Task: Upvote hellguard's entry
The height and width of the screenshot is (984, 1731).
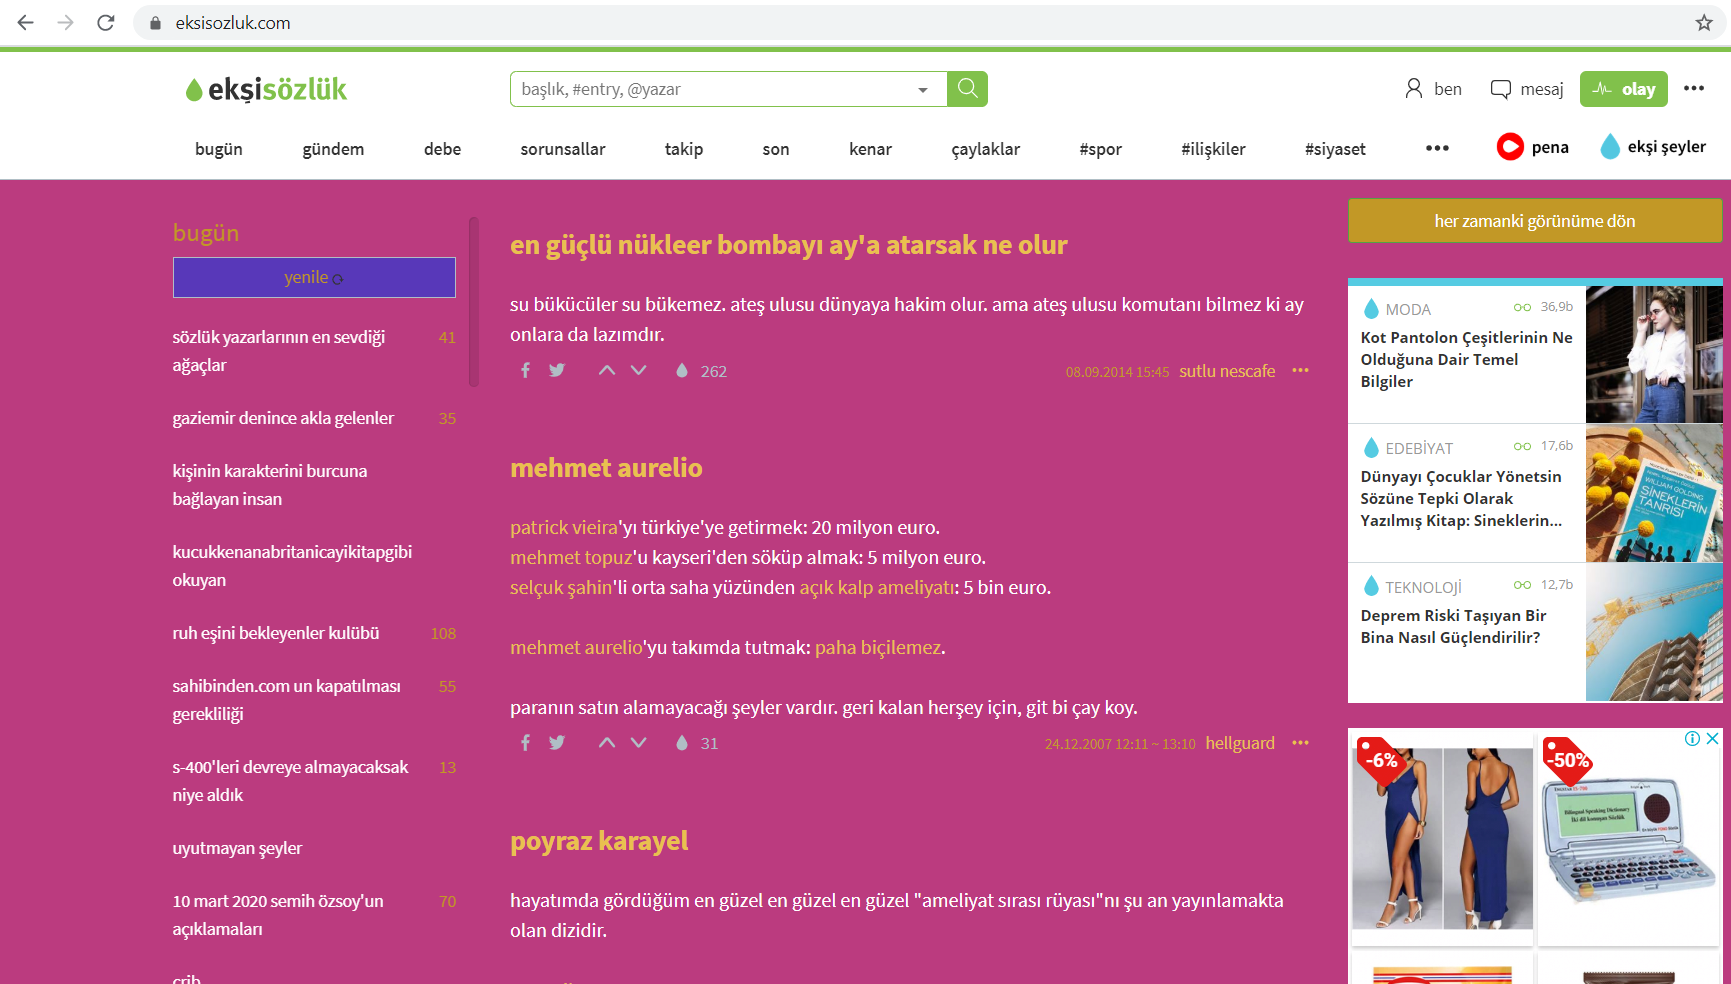Action: pyautogui.click(x=607, y=743)
